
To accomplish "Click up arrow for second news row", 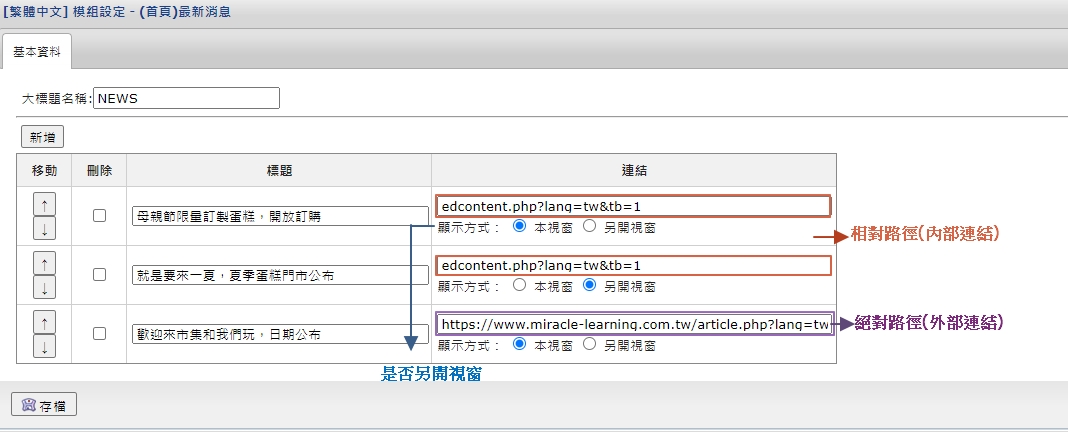I will (45, 262).
